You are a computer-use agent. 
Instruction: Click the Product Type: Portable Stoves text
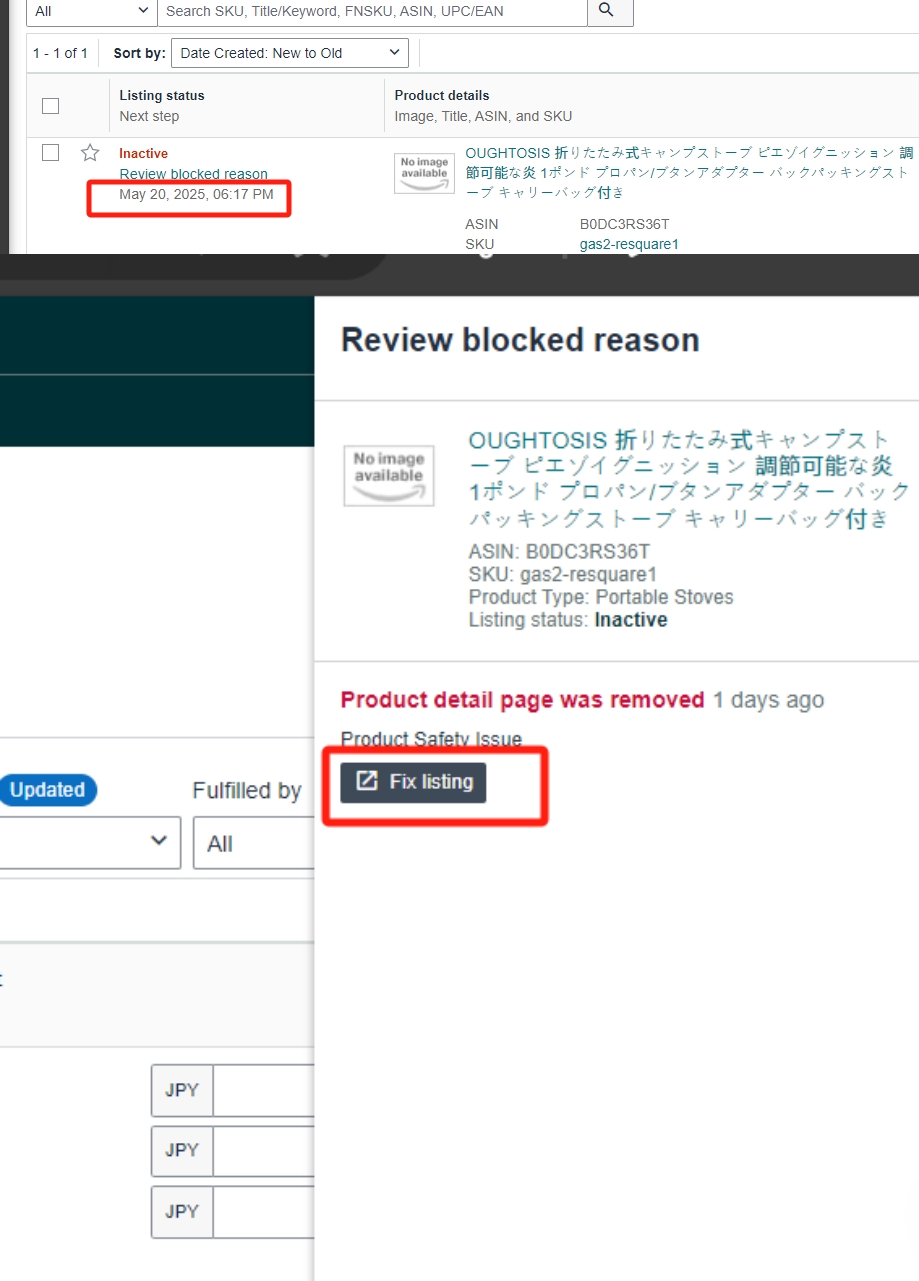601,597
